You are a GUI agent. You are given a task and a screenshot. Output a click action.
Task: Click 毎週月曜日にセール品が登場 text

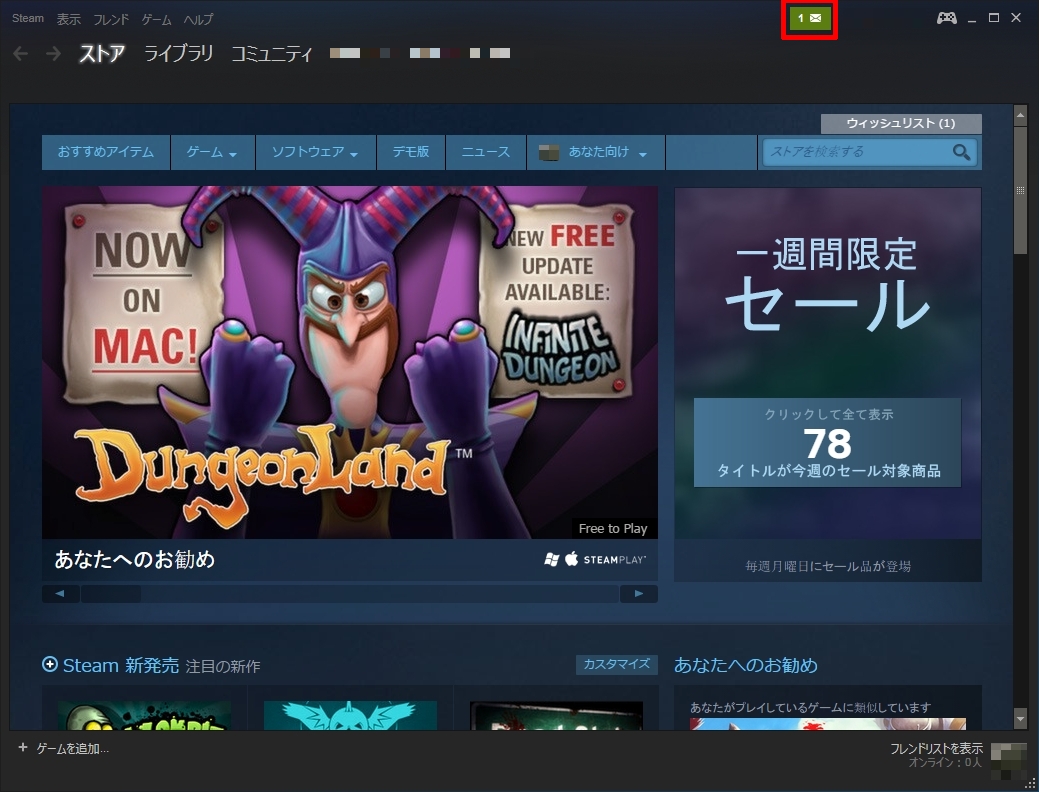pos(828,566)
